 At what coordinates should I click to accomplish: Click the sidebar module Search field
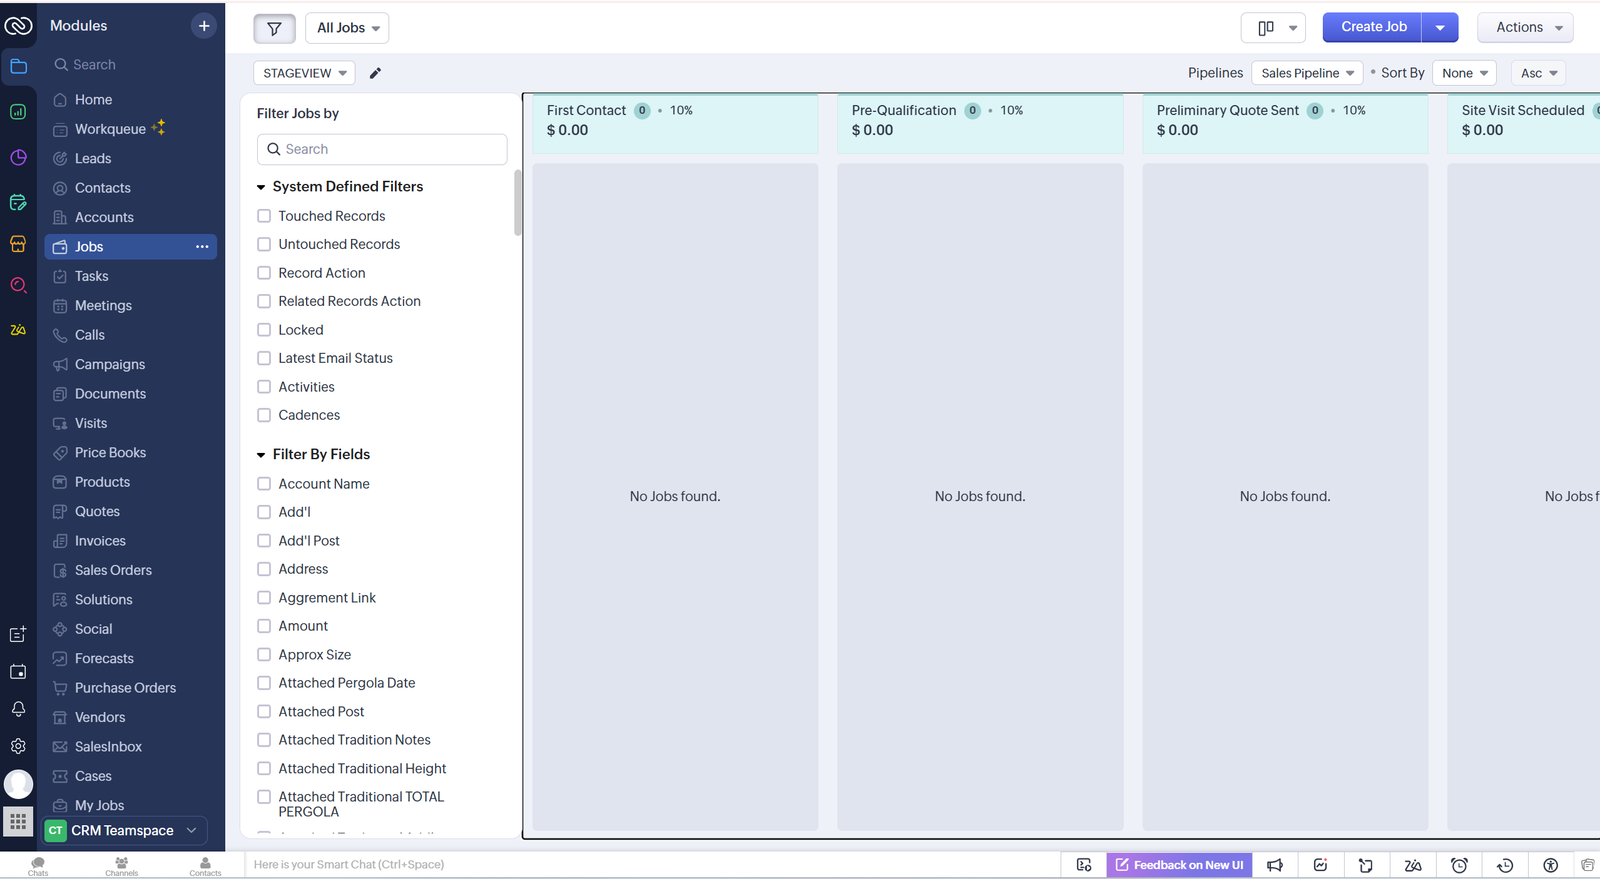pyautogui.click(x=131, y=65)
